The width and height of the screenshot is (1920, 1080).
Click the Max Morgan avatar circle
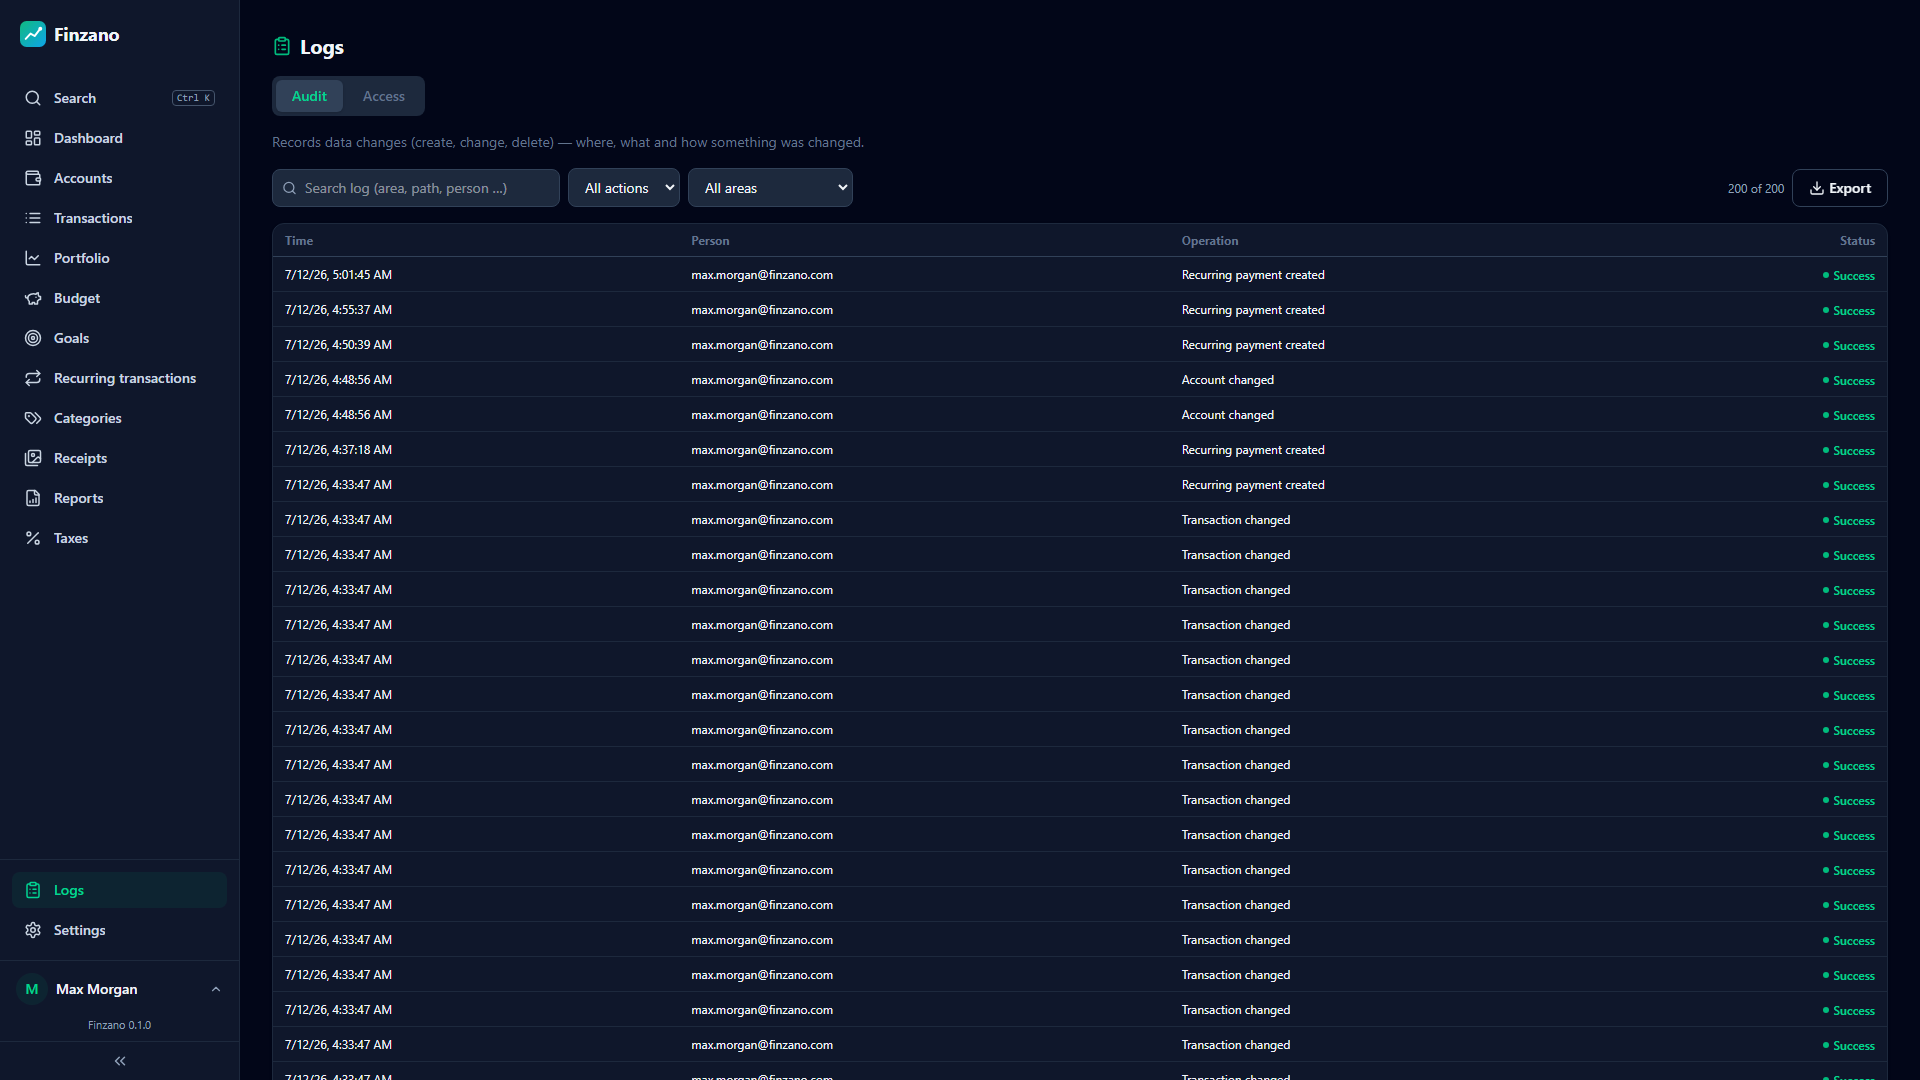32,989
